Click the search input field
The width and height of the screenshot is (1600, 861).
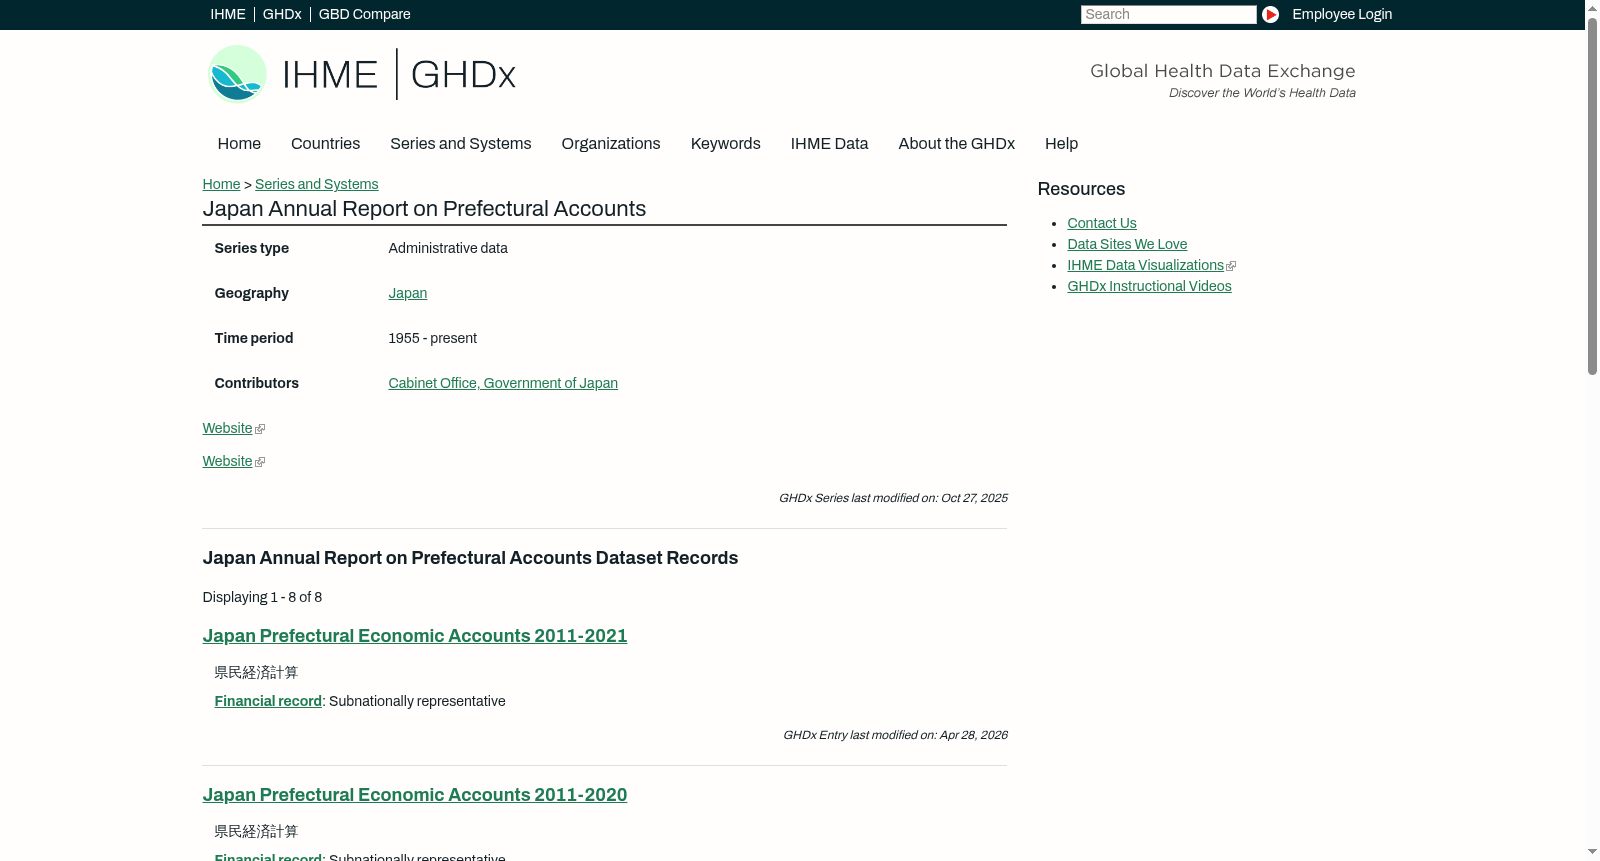coord(1168,14)
